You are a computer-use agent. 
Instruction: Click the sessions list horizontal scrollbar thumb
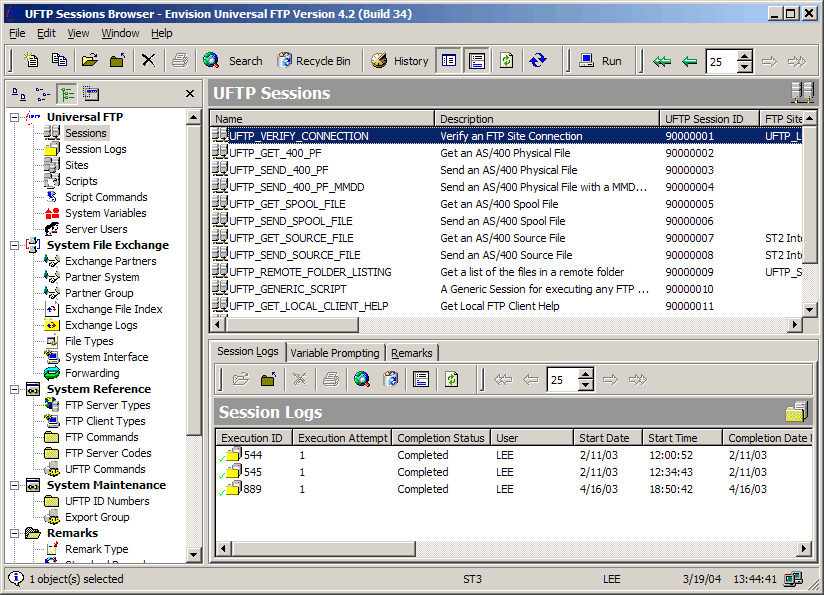click(x=292, y=325)
